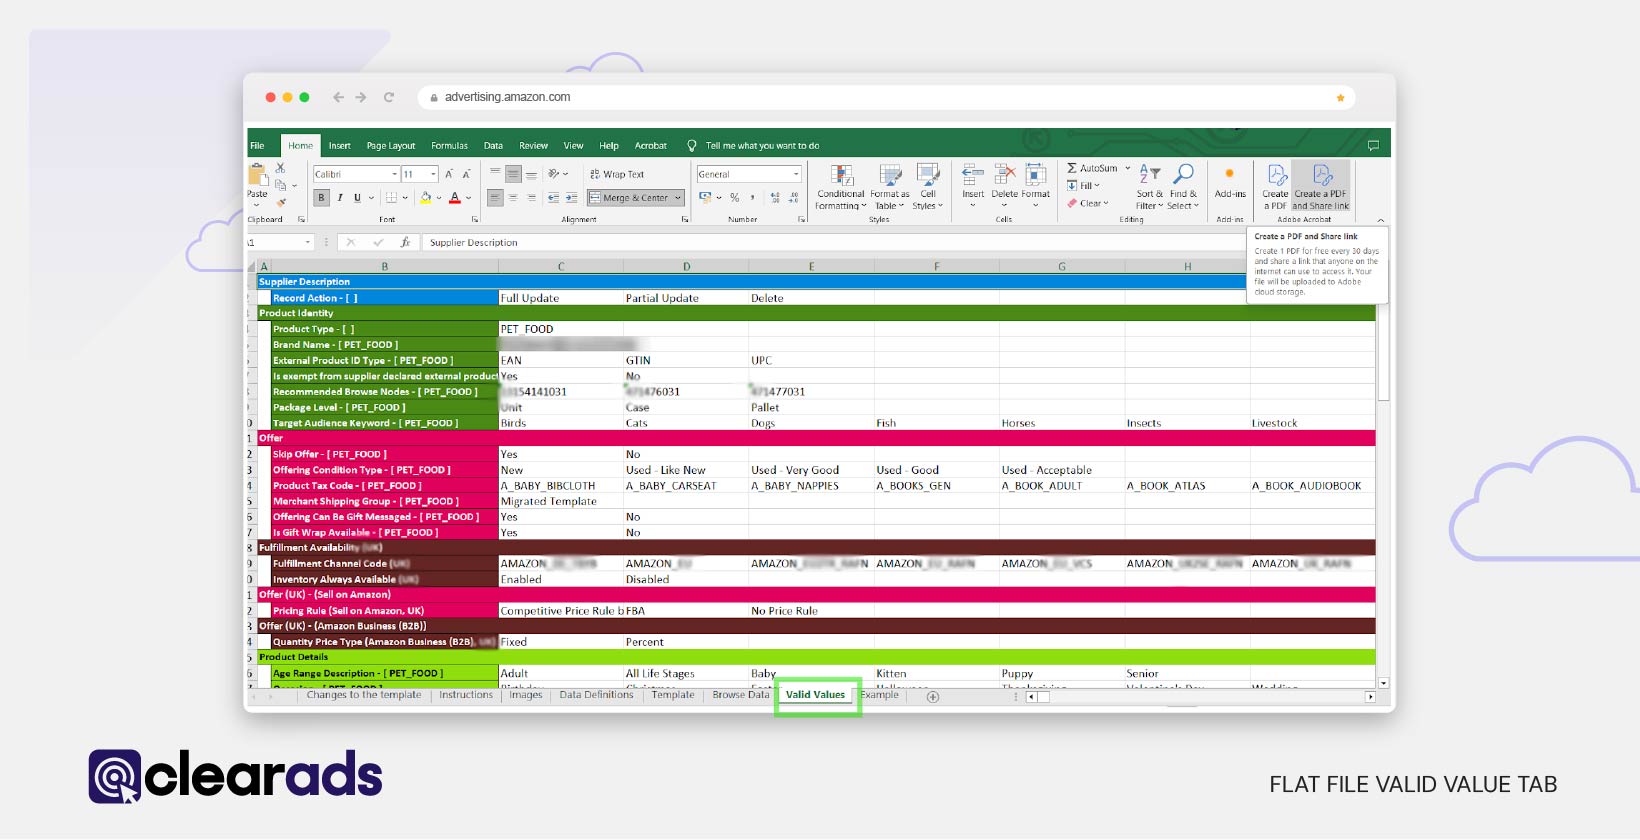Switch to the Template sheet tab
The width and height of the screenshot is (1640, 840).
[x=673, y=695]
